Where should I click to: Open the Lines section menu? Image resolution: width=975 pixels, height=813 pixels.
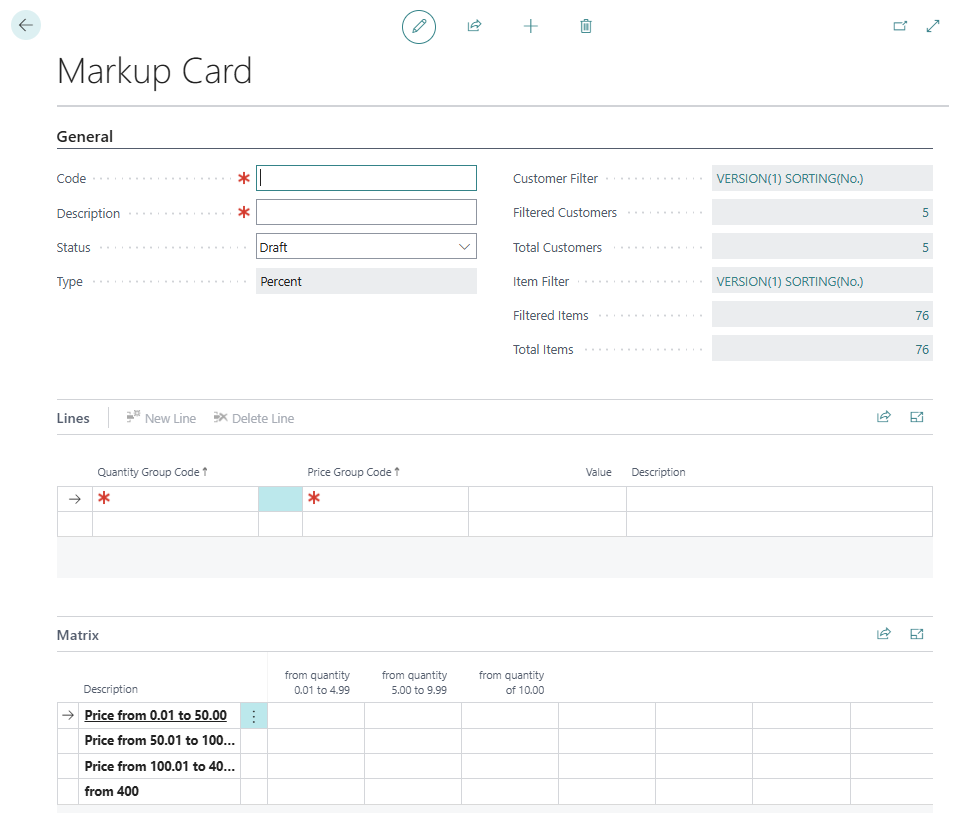point(73,418)
